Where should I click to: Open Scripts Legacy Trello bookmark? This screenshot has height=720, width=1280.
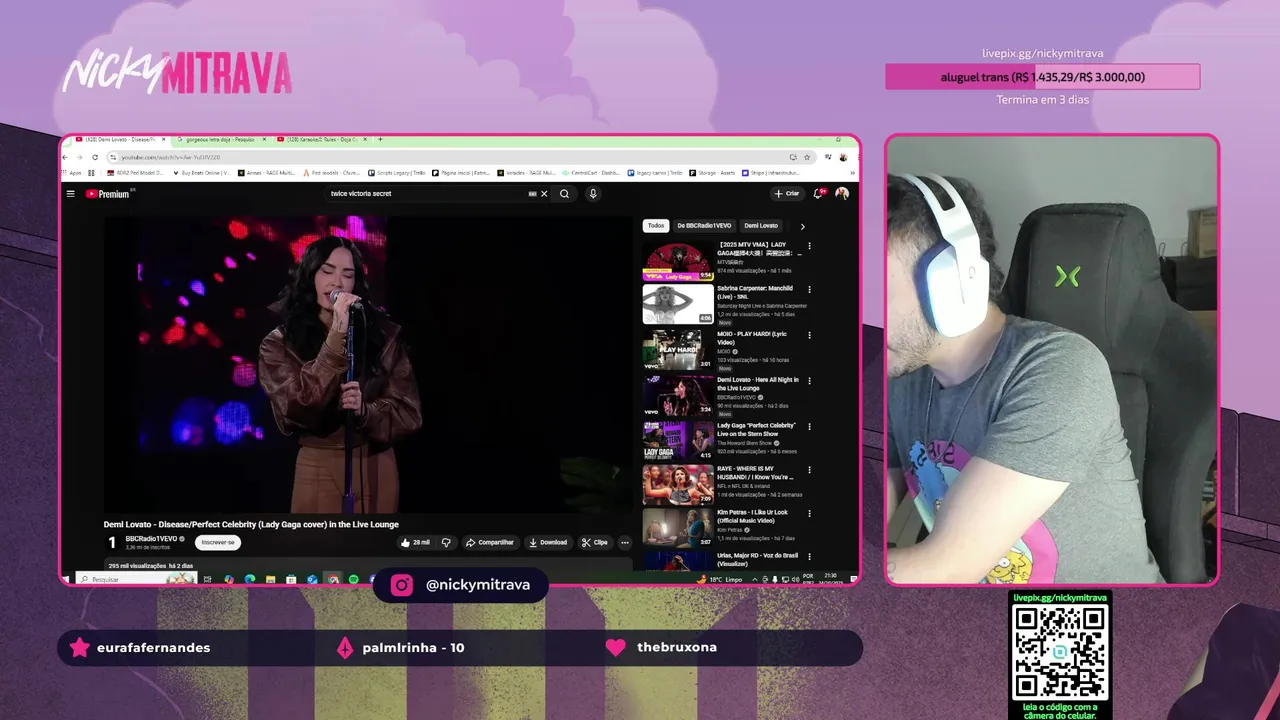398,173
